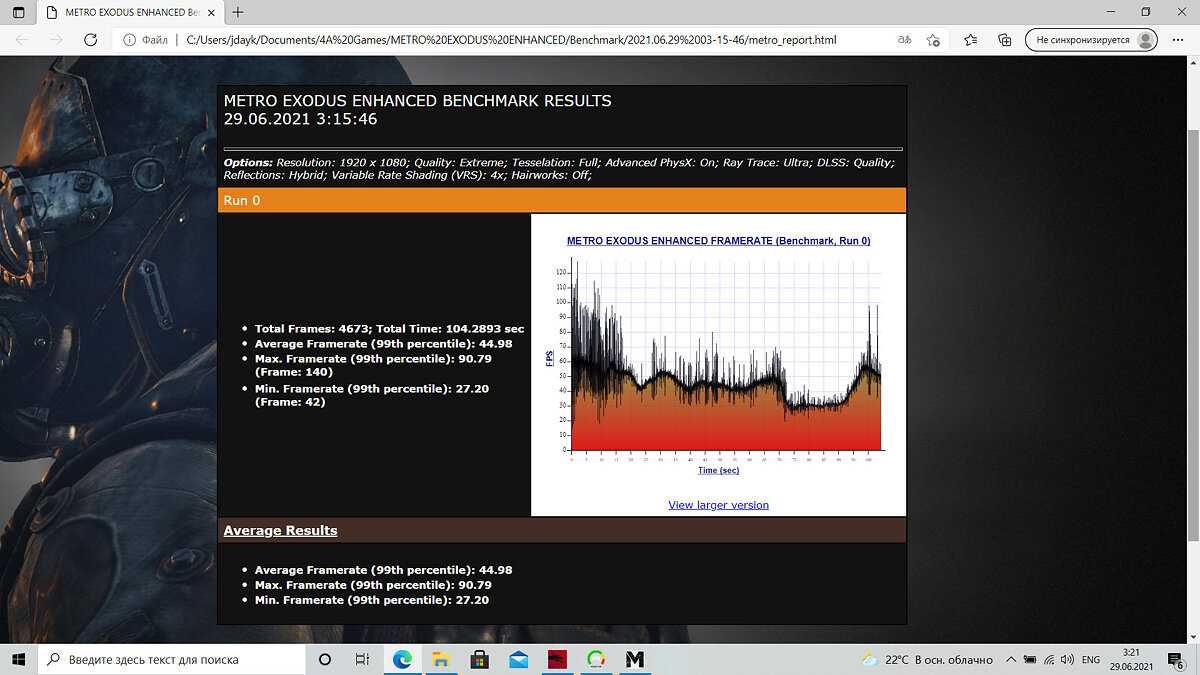
Task: Click the framerate chart title link
Action: click(x=718, y=241)
